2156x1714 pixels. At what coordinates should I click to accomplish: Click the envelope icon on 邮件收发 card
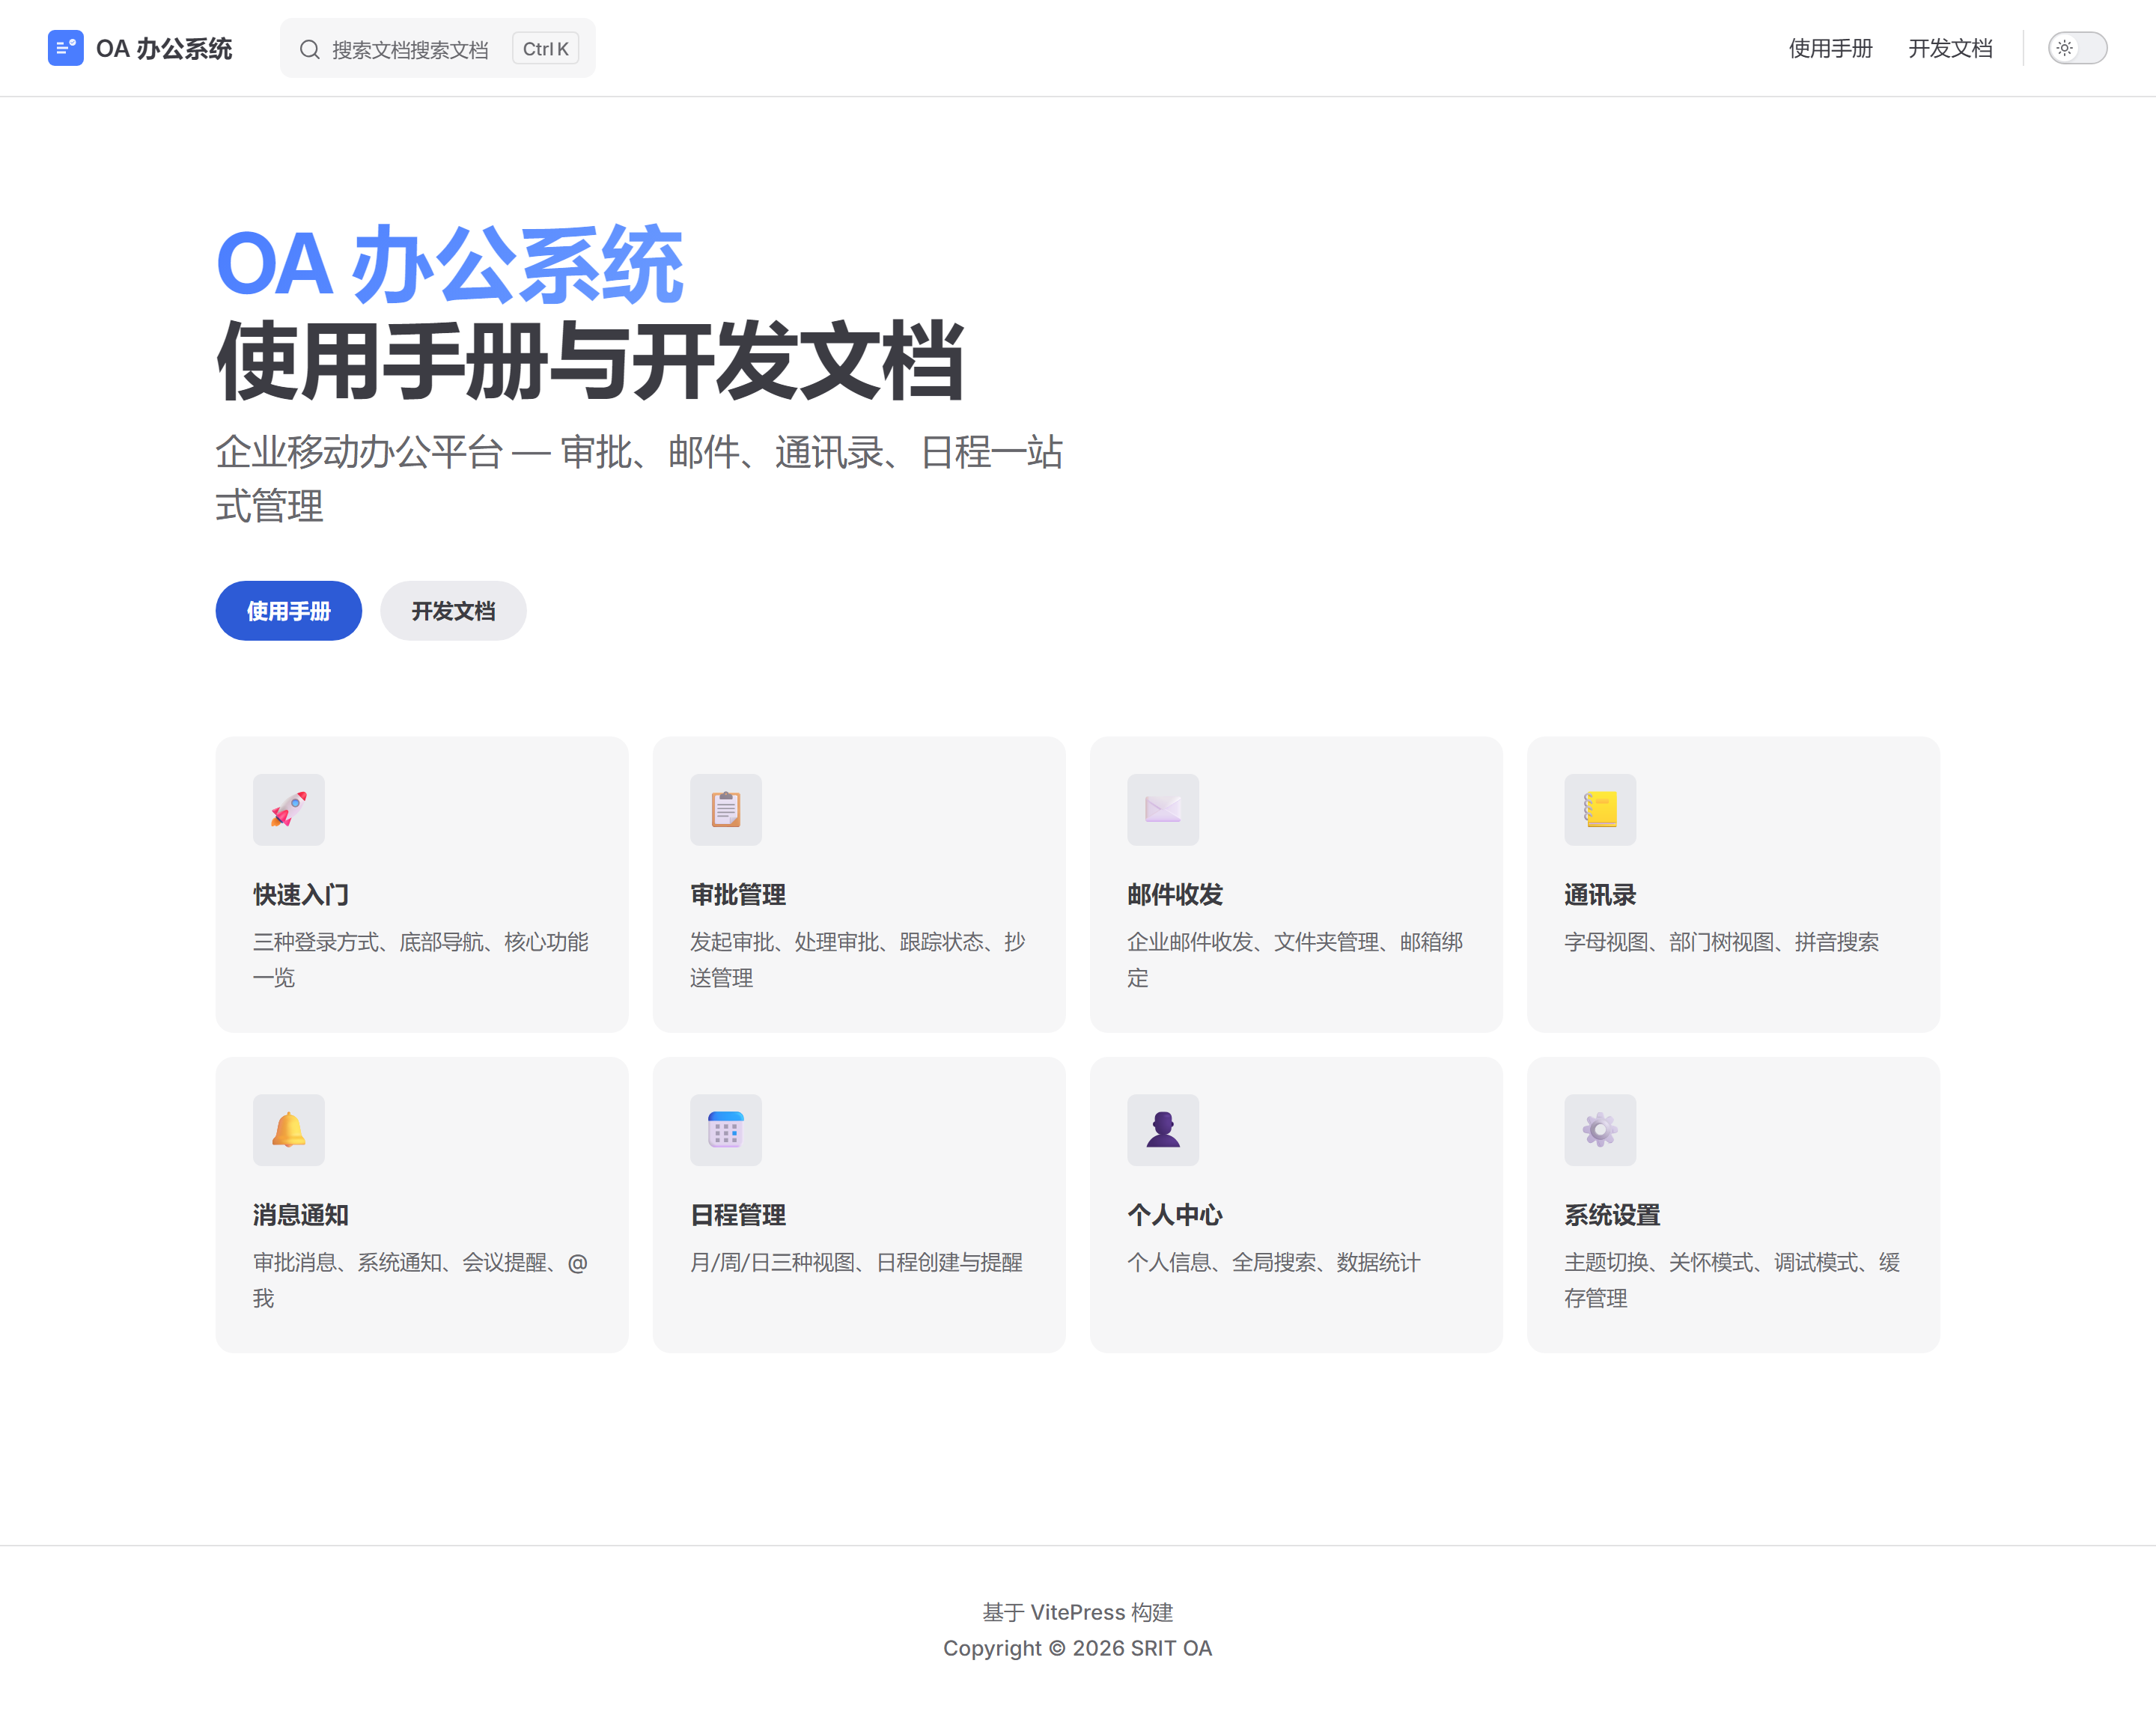[1163, 809]
